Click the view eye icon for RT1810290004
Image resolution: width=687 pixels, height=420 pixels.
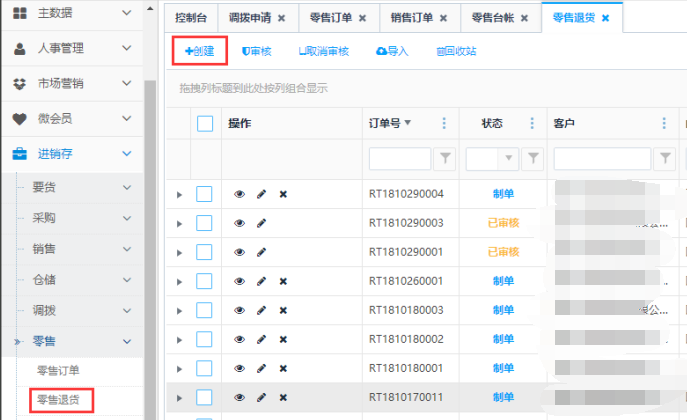tap(239, 194)
